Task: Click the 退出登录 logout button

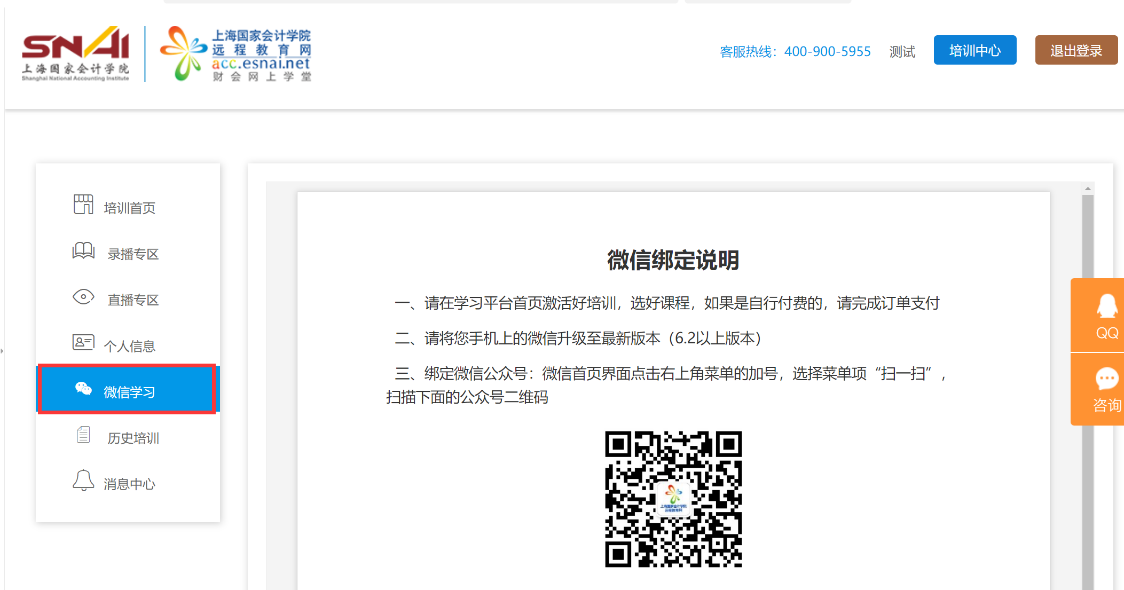Action: (1076, 50)
